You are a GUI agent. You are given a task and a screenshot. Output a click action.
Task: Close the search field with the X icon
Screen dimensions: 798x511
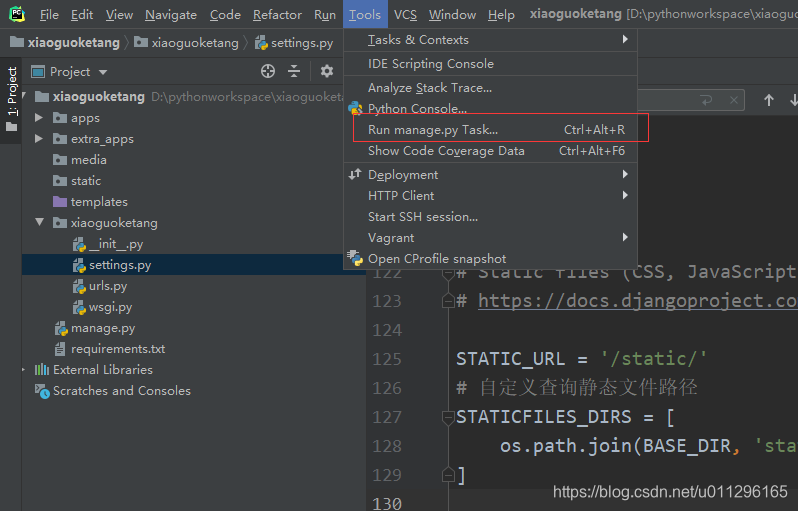(x=733, y=100)
